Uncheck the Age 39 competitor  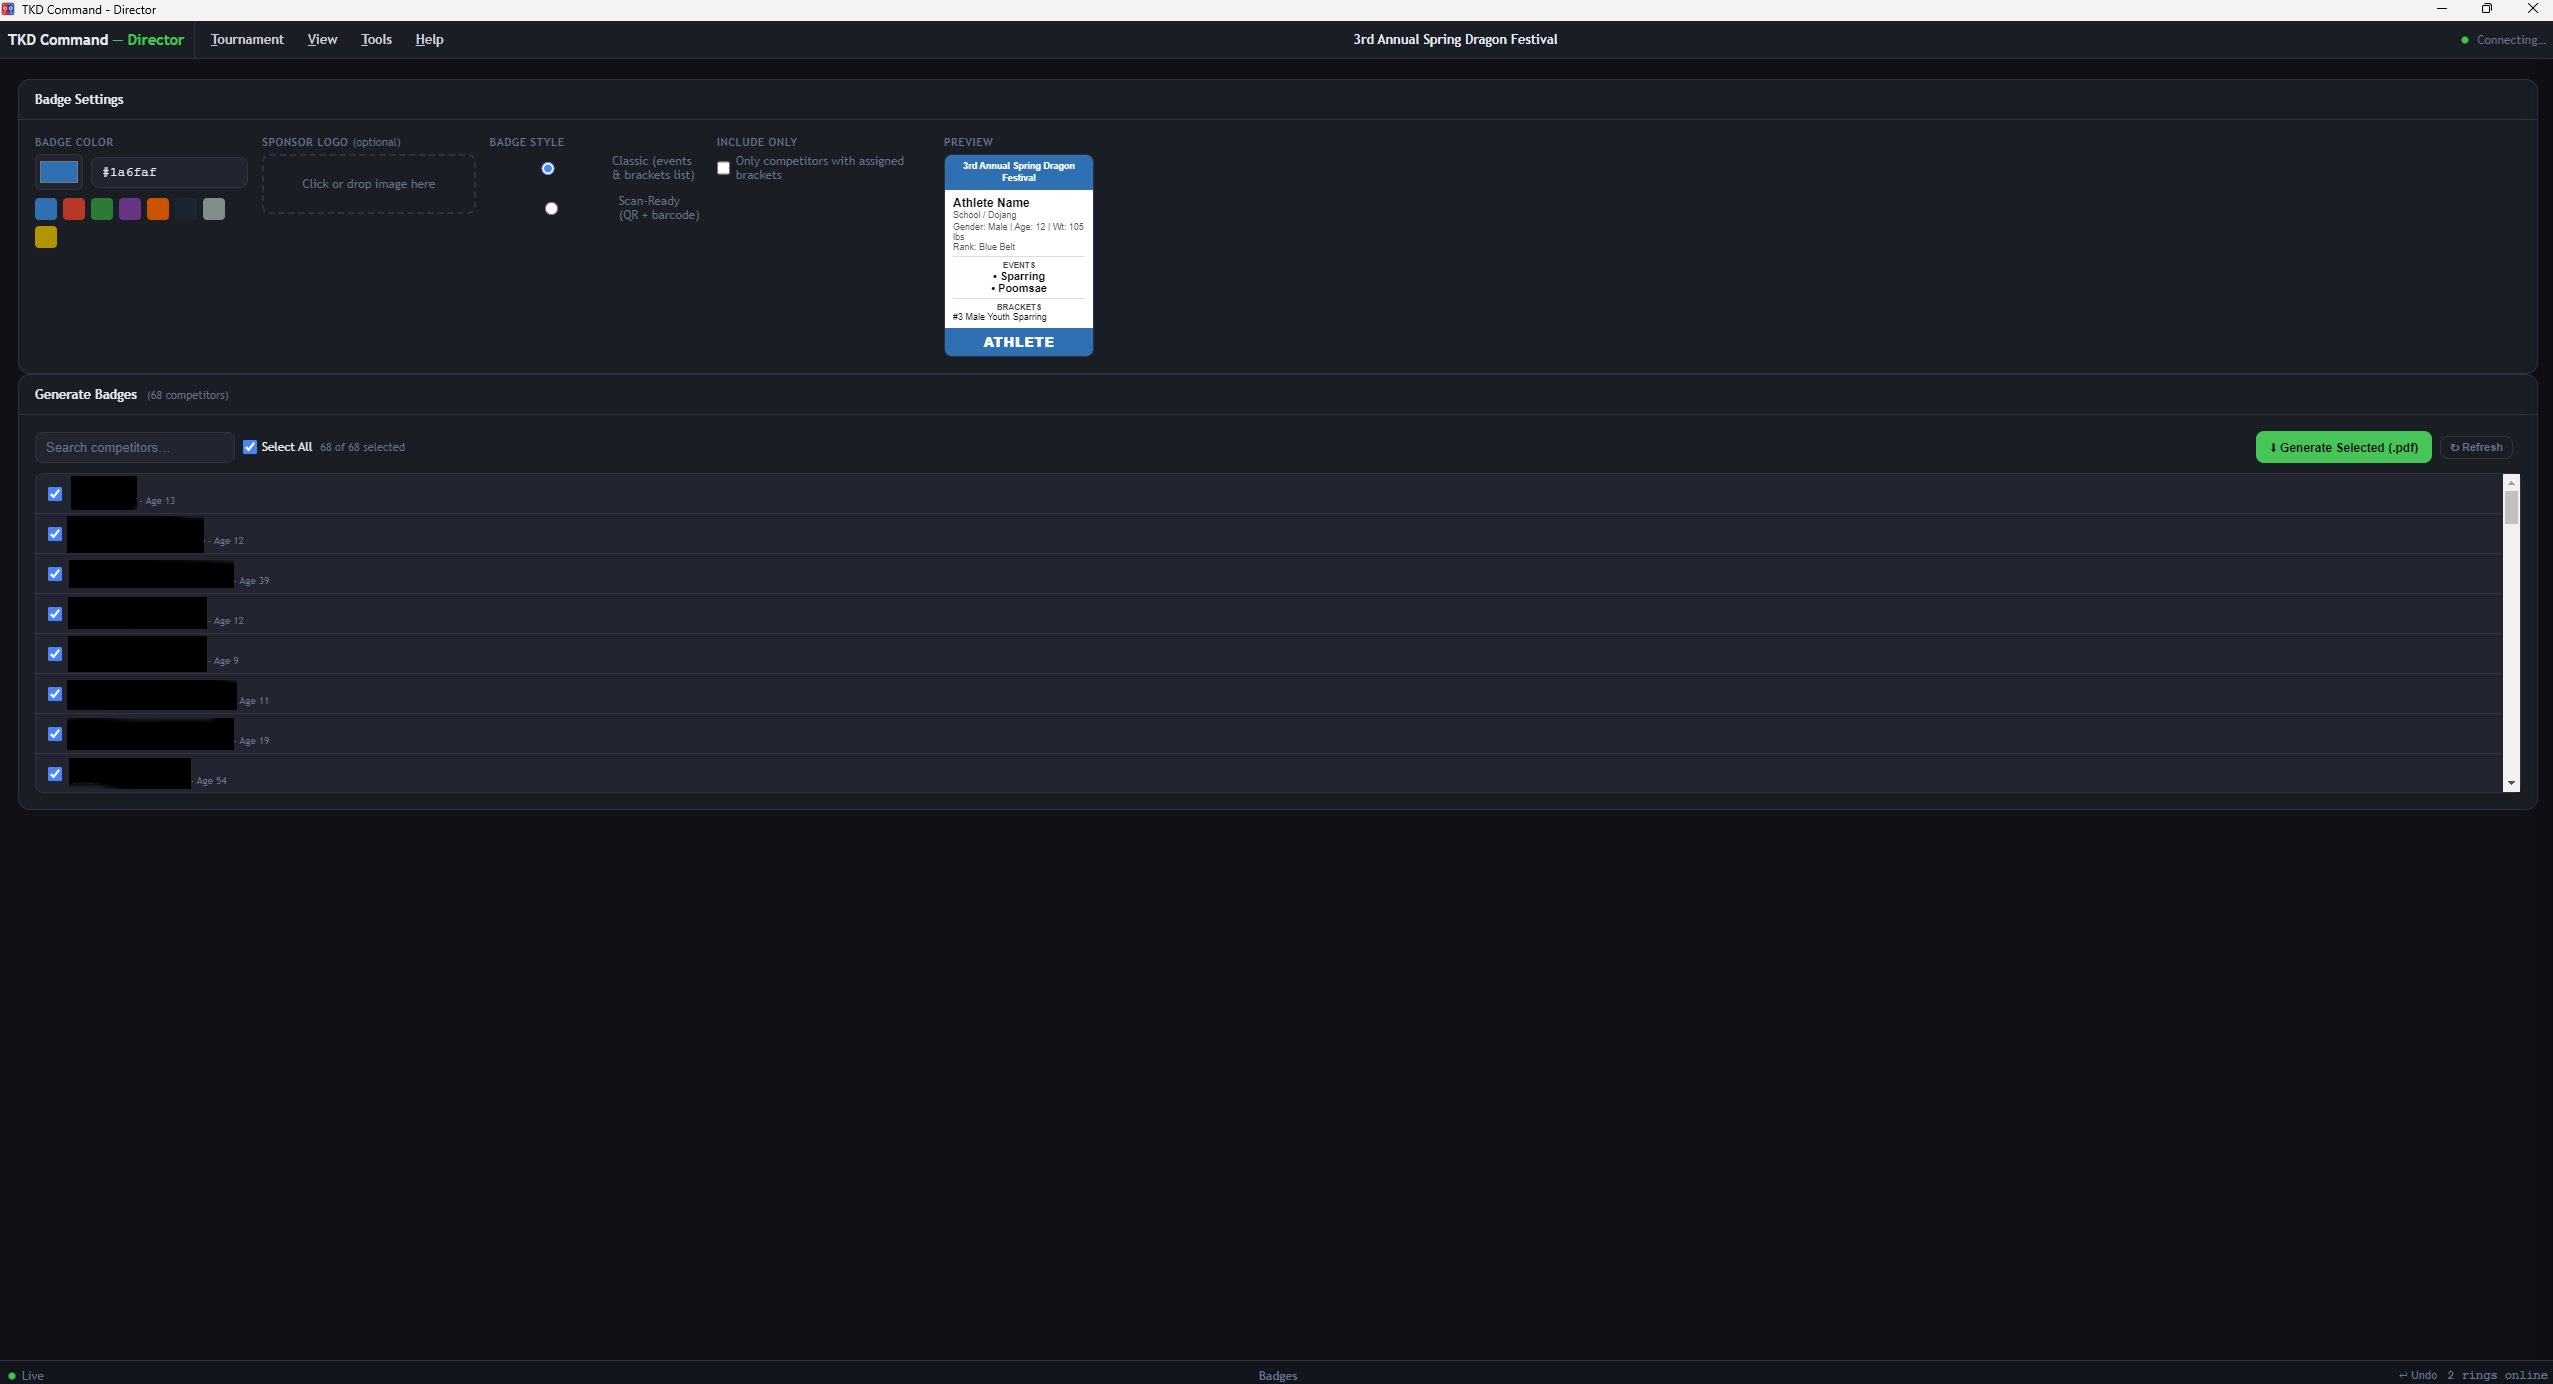[55, 574]
